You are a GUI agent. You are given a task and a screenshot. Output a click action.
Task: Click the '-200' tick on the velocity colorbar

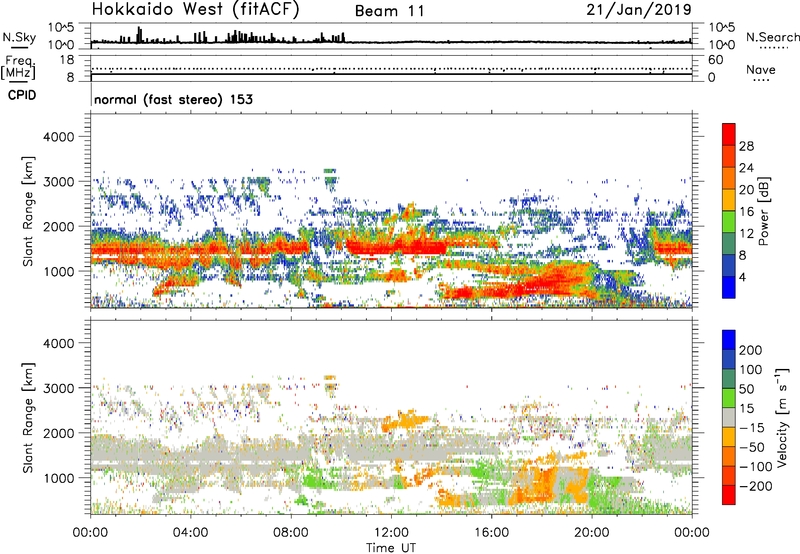tap(756, 486)
